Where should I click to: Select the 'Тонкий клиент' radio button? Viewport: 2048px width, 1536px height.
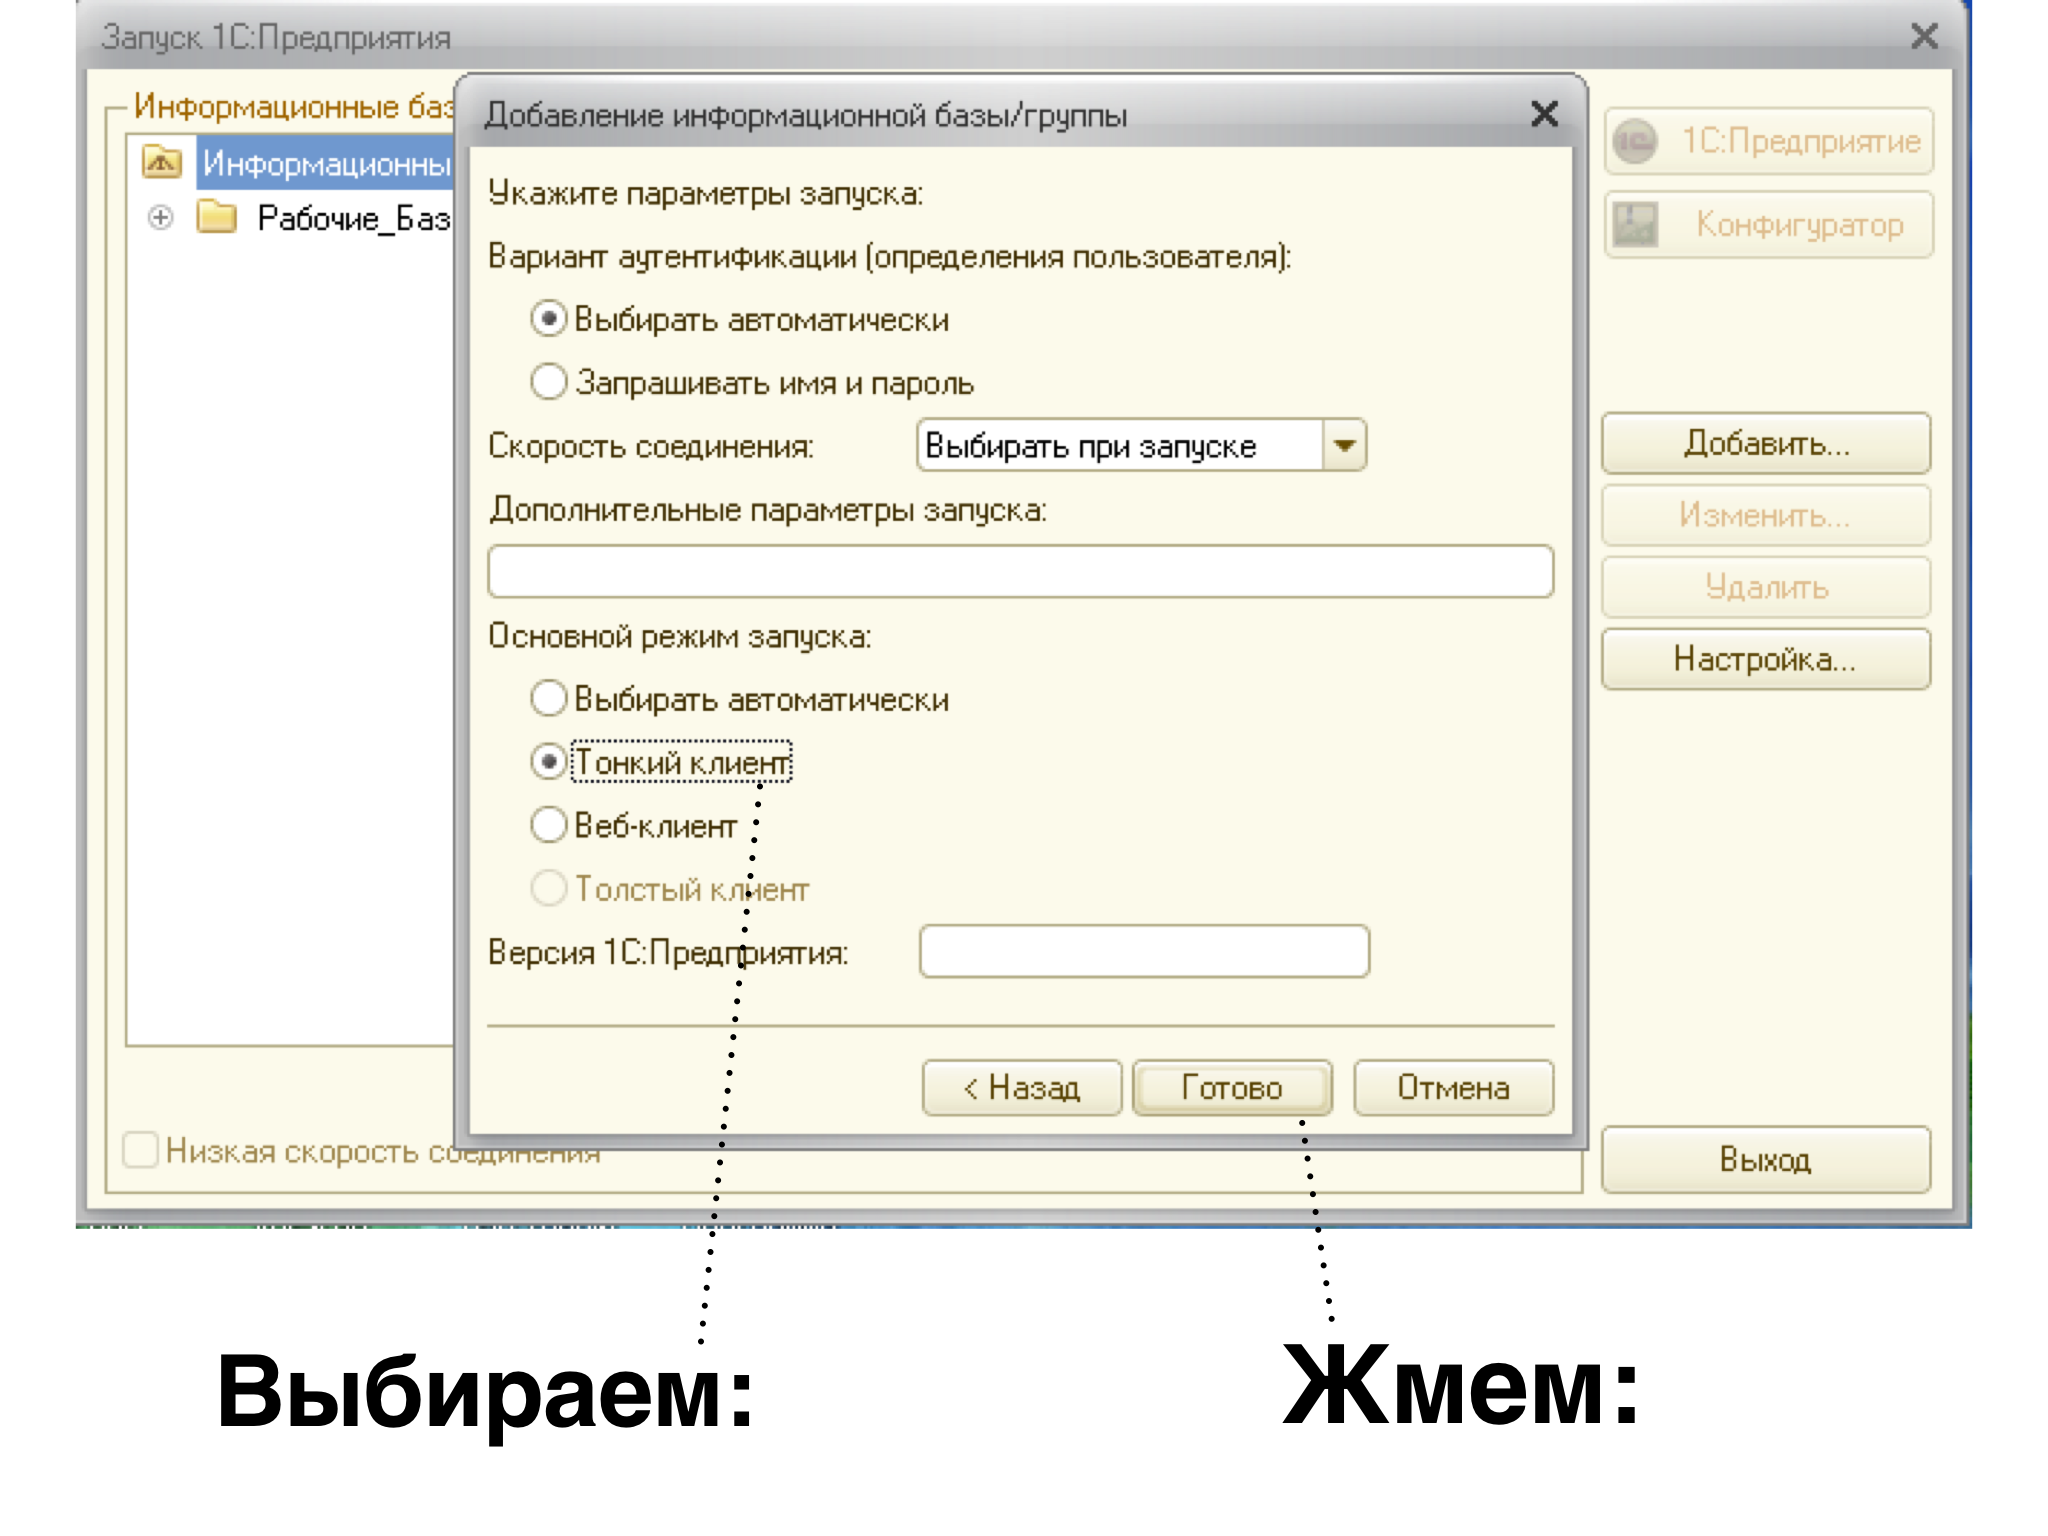pyautogui.click(x=549, y=762)
